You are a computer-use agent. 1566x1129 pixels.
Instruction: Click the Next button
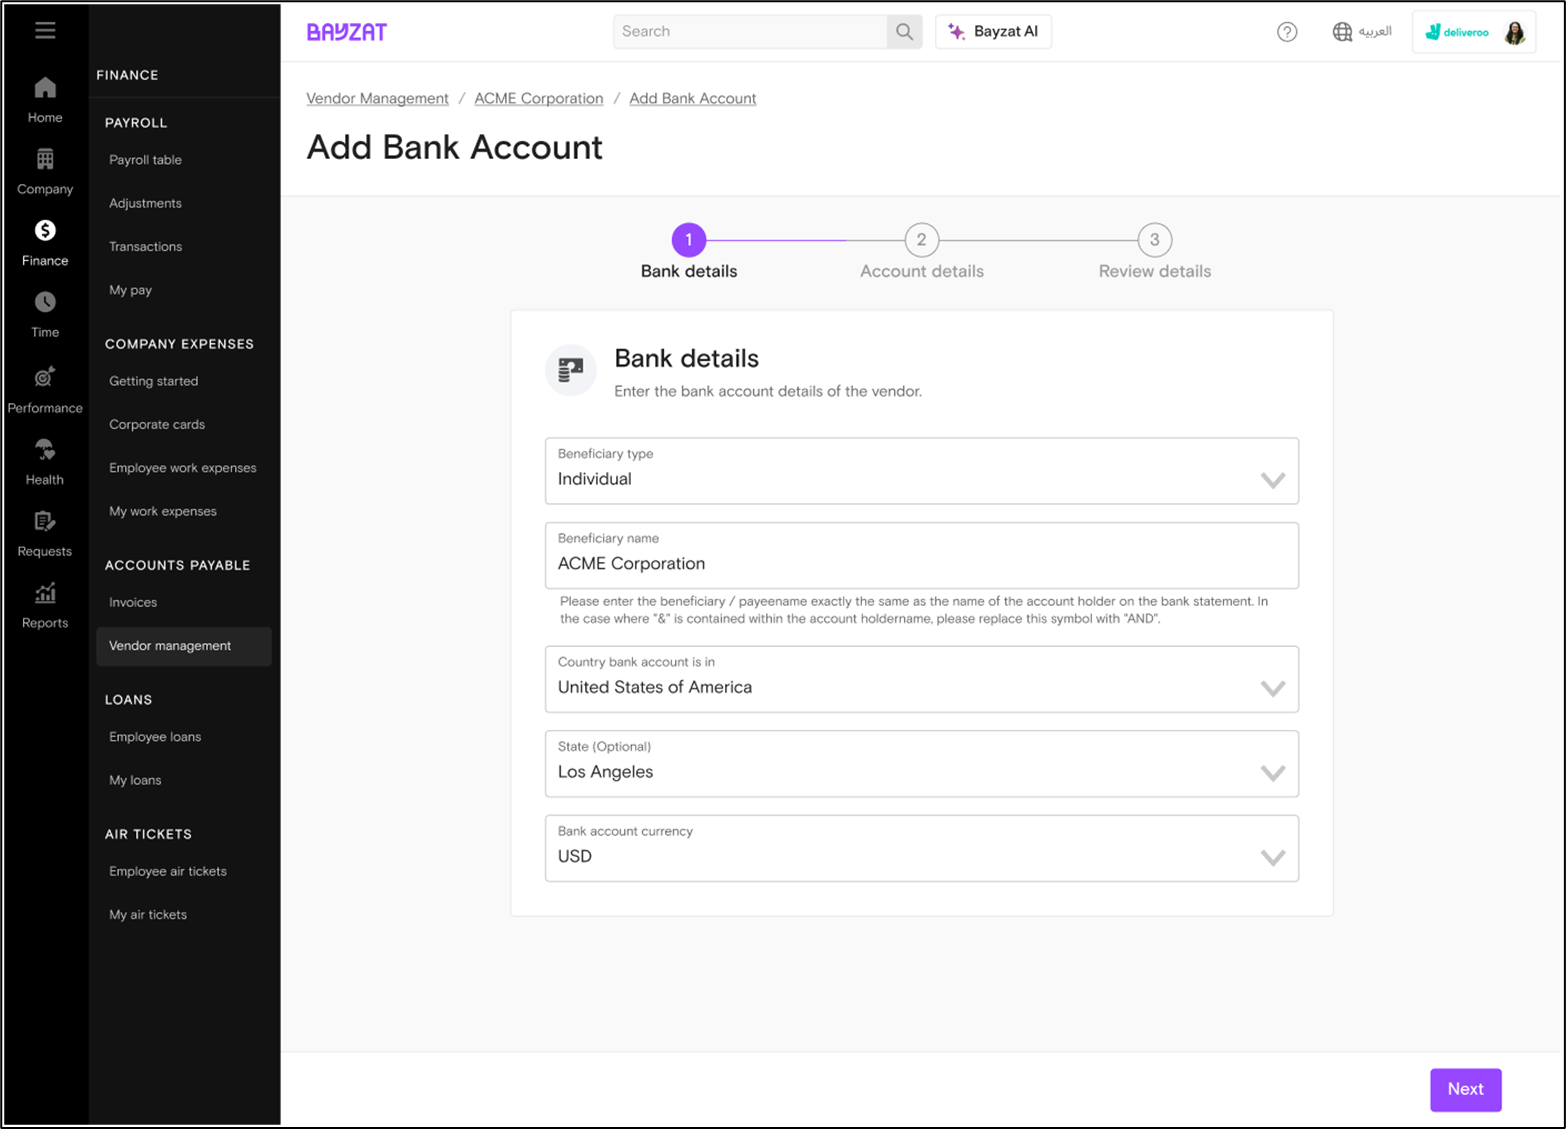click(x=1465, y=1089)
